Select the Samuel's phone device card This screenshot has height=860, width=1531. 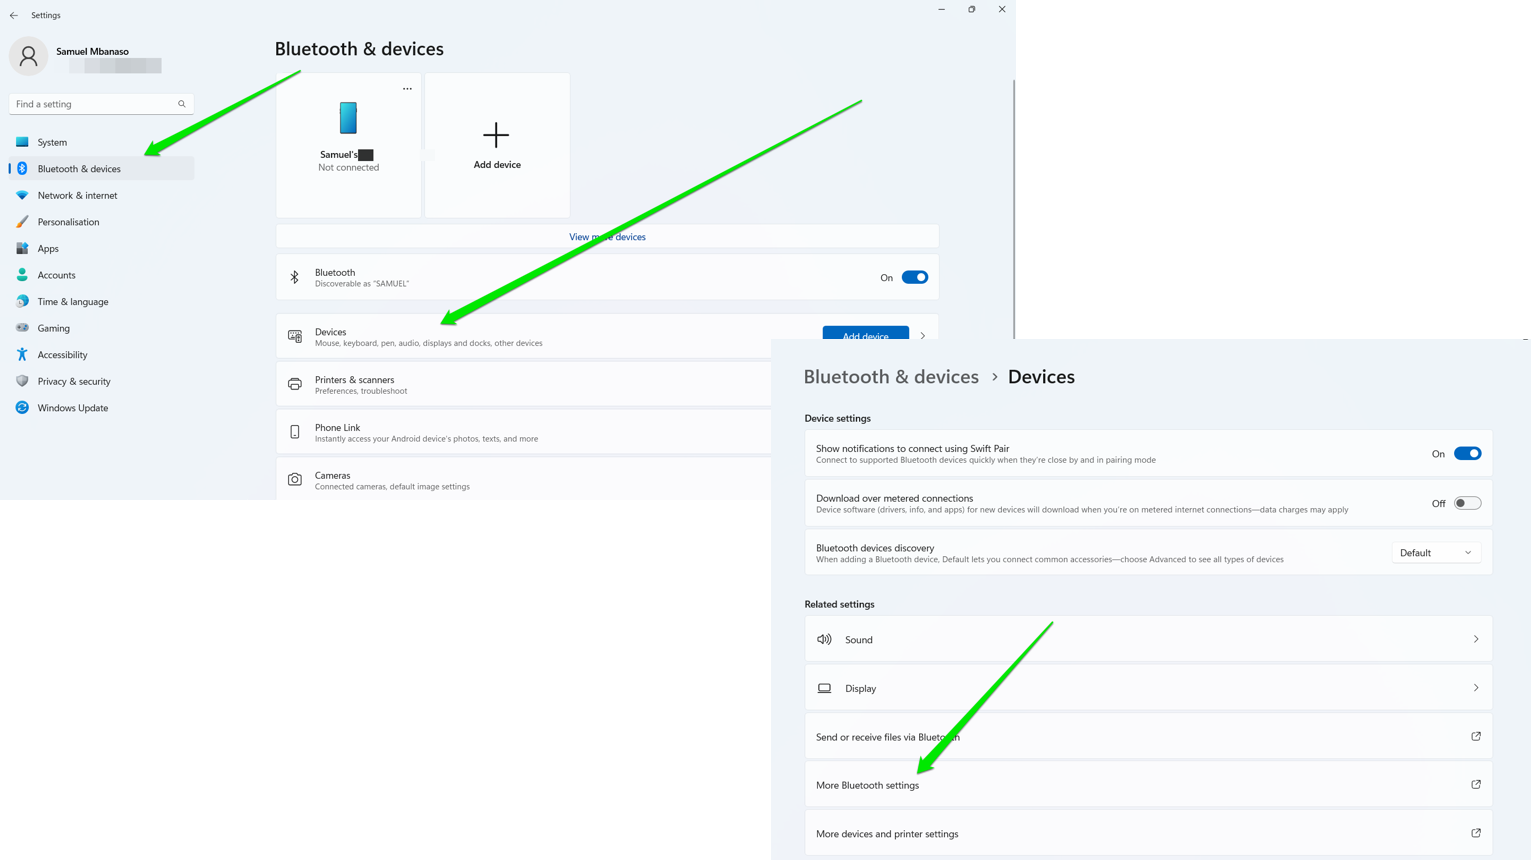coord(348,145)
